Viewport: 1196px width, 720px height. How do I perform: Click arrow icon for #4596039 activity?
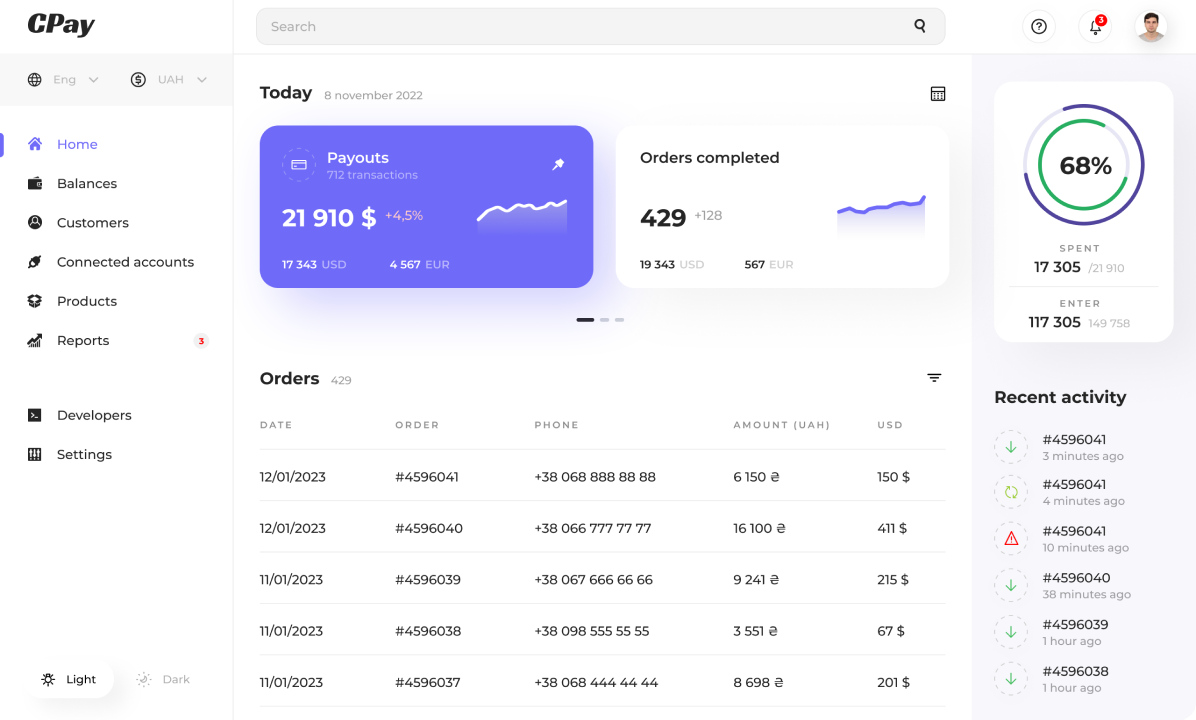tap(1011, 632)
